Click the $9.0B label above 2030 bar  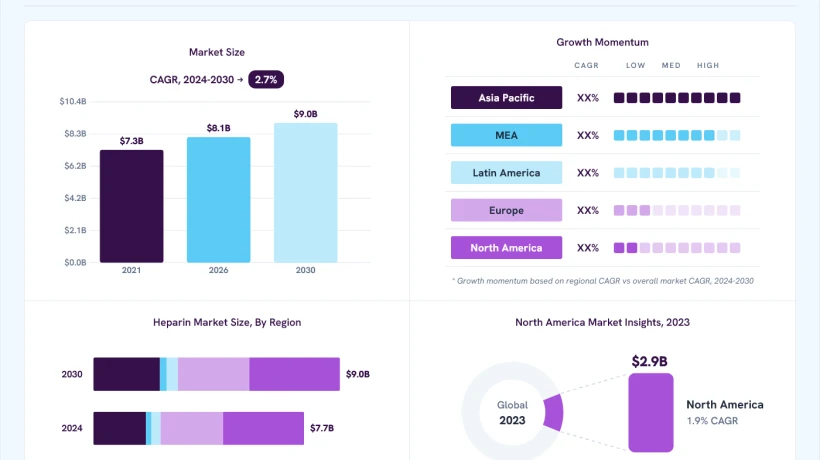[x=305, y=114]
